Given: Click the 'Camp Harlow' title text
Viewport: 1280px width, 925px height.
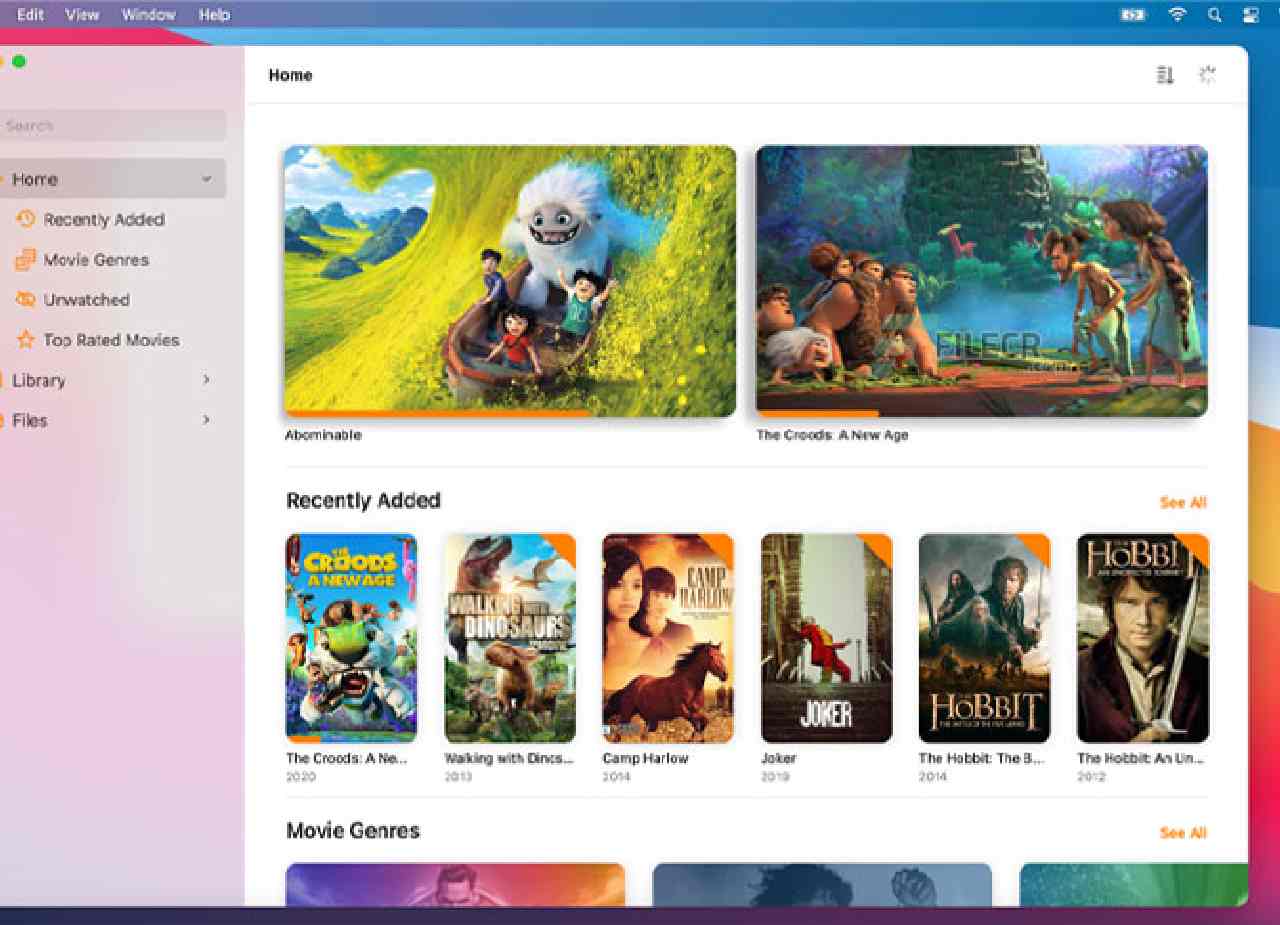Looking at the screenshot, I should [x=645, y=758].
